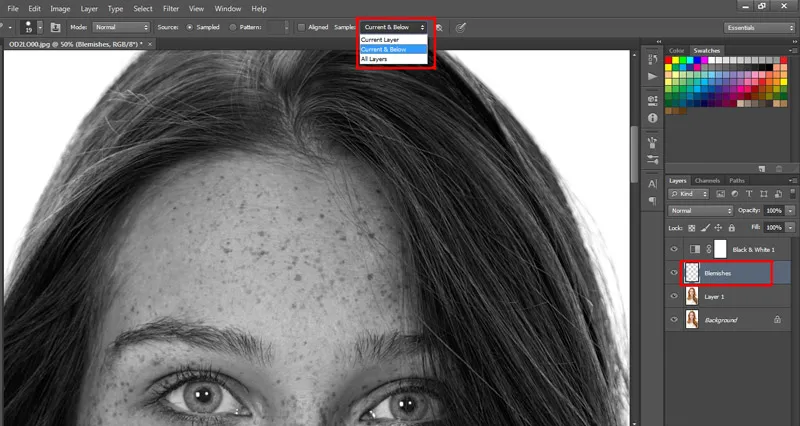Image resolution: width=800 pixels, height=426 pixels.
Task: Open the Brush Presets panel icon
Action: [653, 142]
